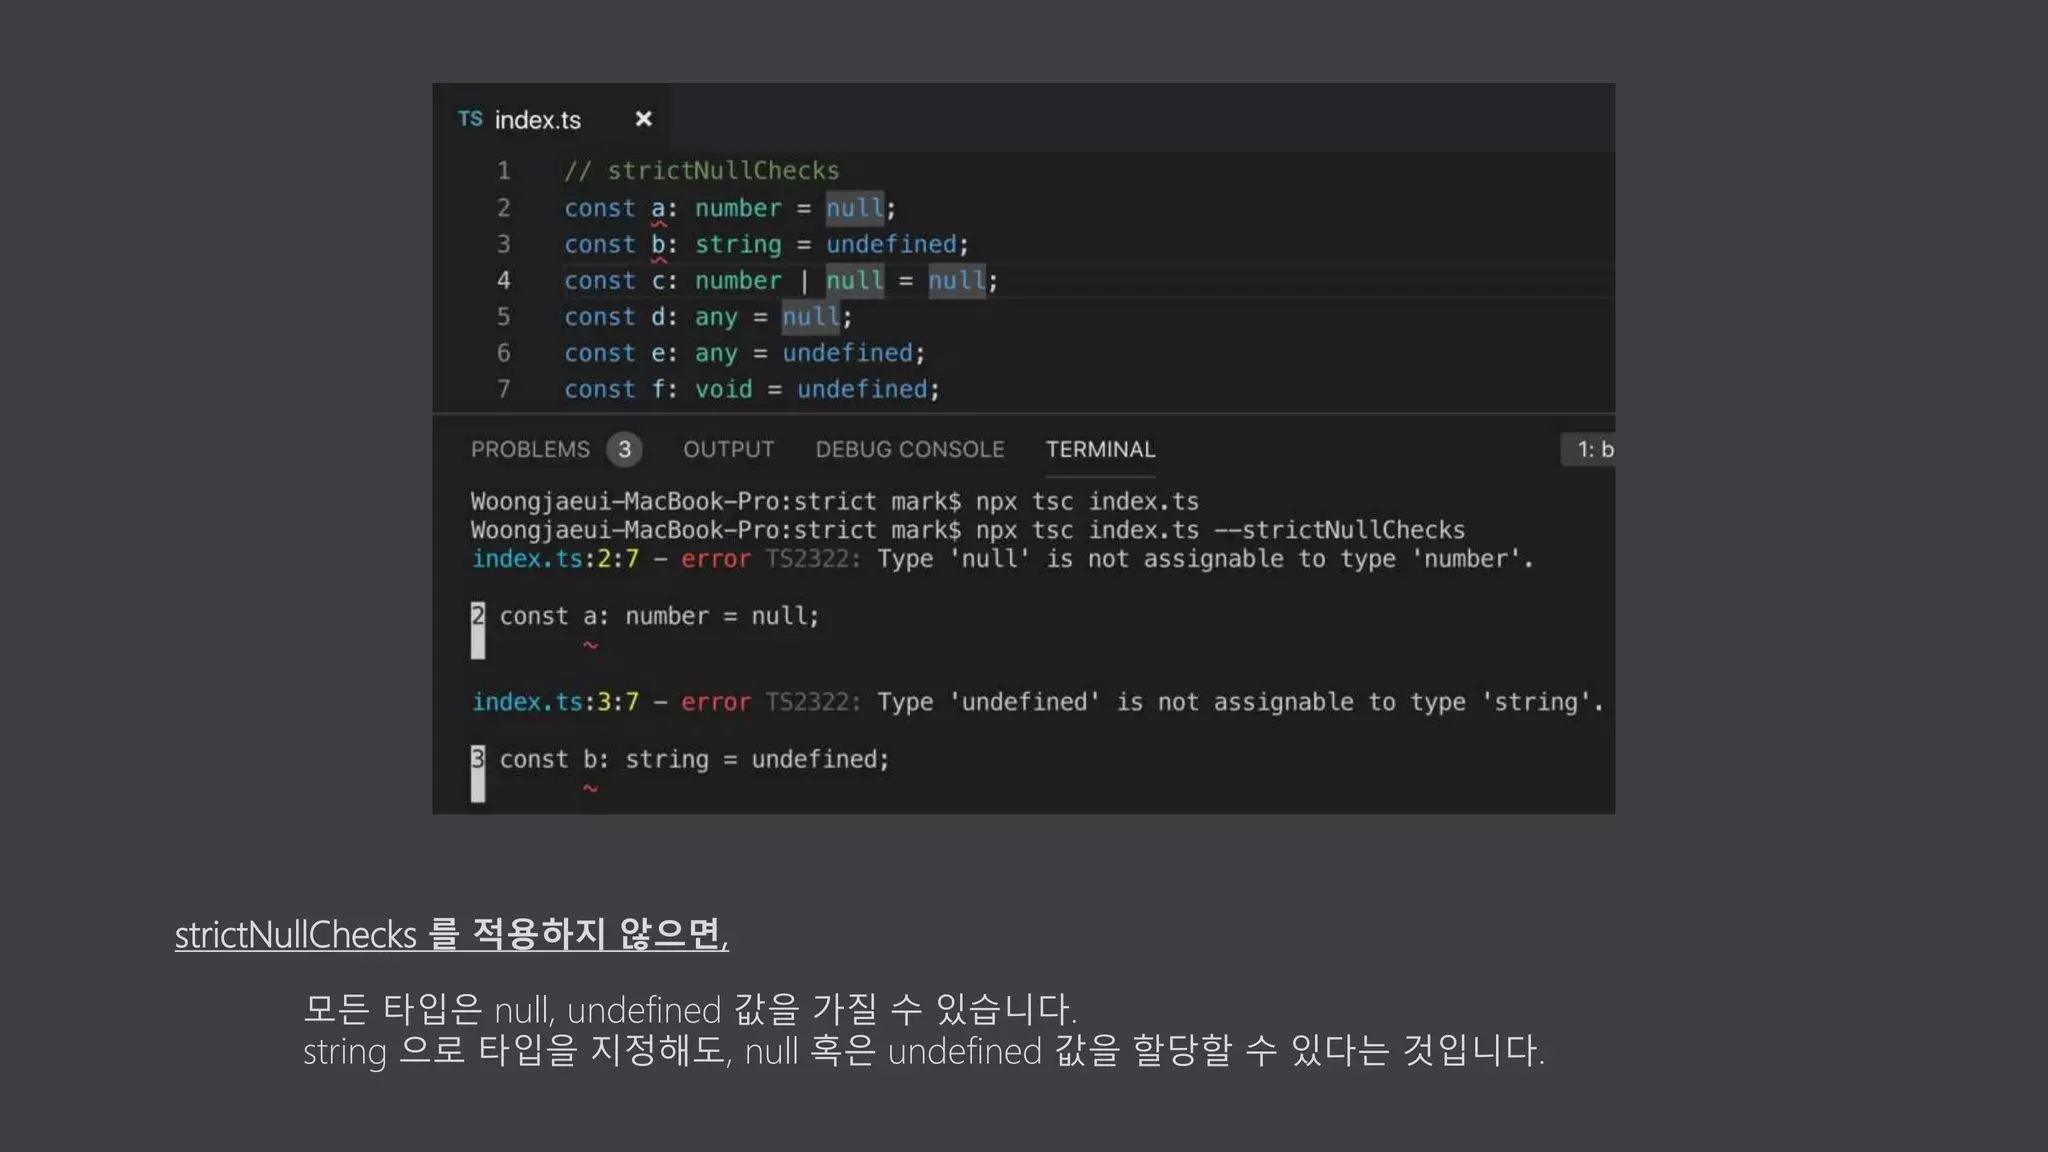
Task: Click the 'any' type on line 5
Action: coord(716,317)
